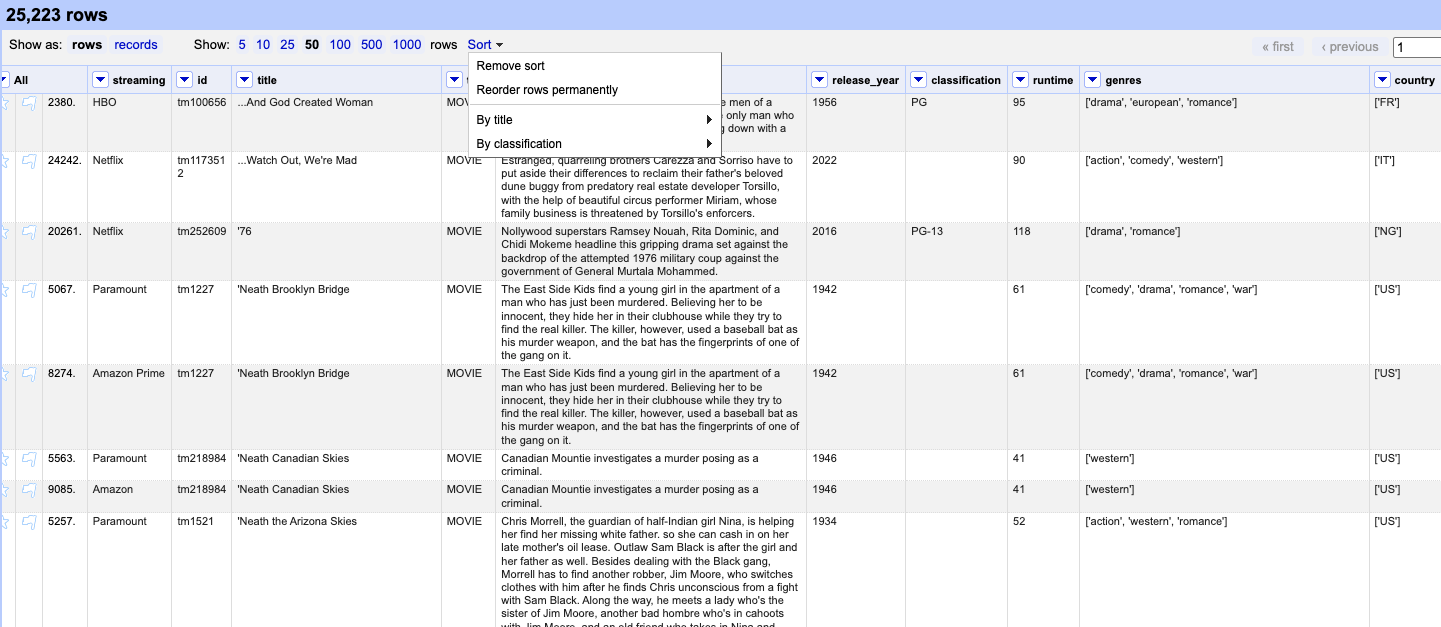1441x627 pixels.
Task: Star row 20261 Netflix entry
Action: [6, 232]
